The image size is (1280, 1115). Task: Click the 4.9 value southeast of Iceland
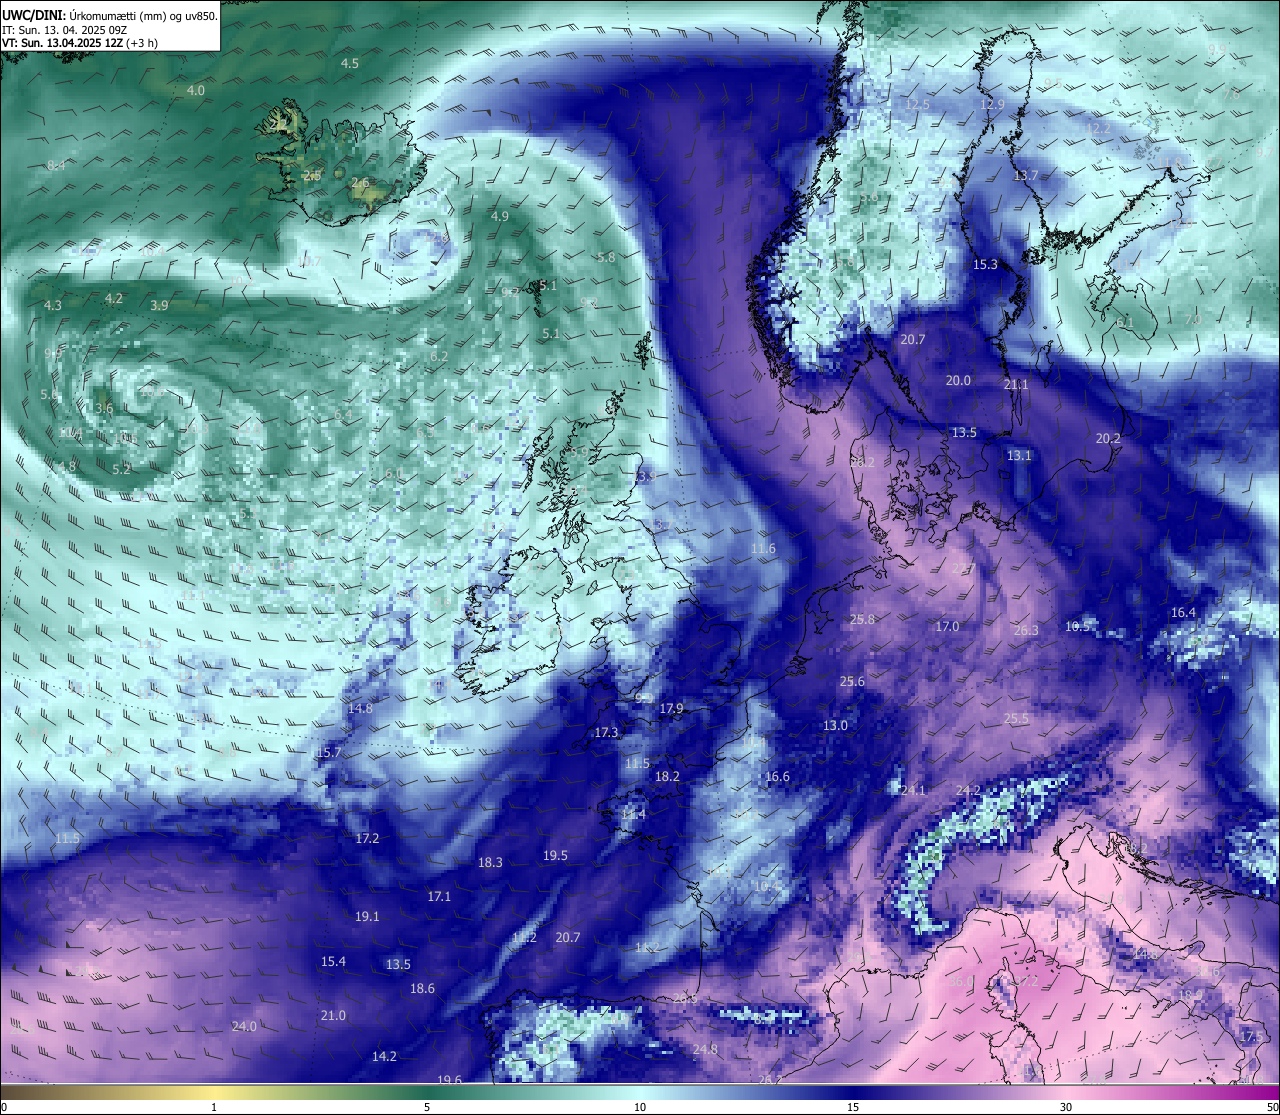(500, 216)
